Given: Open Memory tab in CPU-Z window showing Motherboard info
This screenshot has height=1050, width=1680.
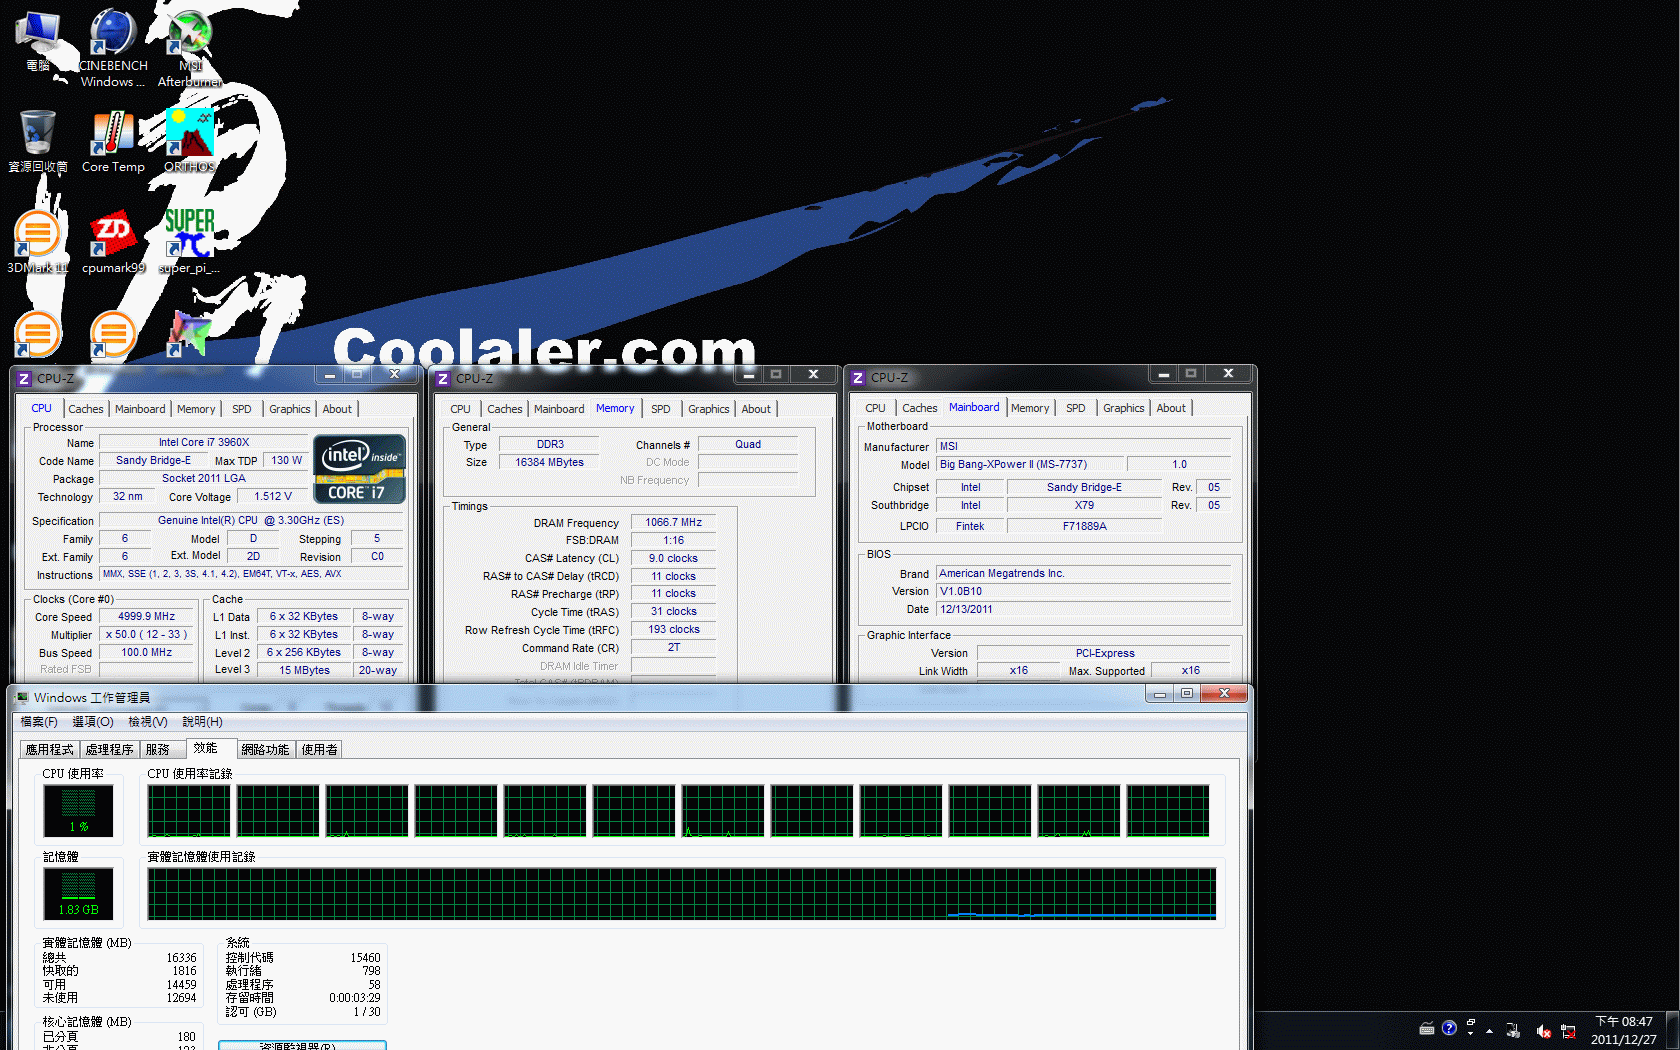Looking at the screenshot, I should pos(1030,408).
